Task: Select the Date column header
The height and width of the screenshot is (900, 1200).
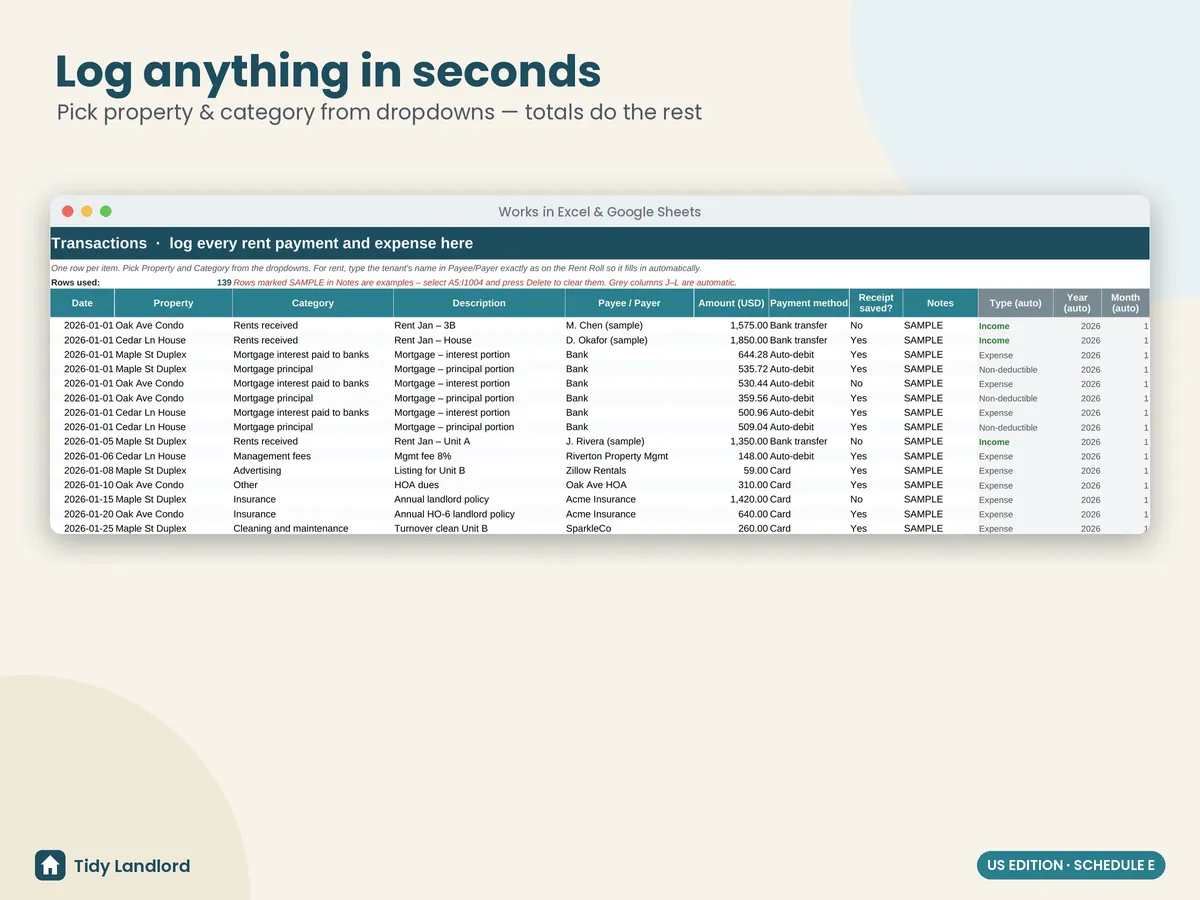Action: coord(82,303)
